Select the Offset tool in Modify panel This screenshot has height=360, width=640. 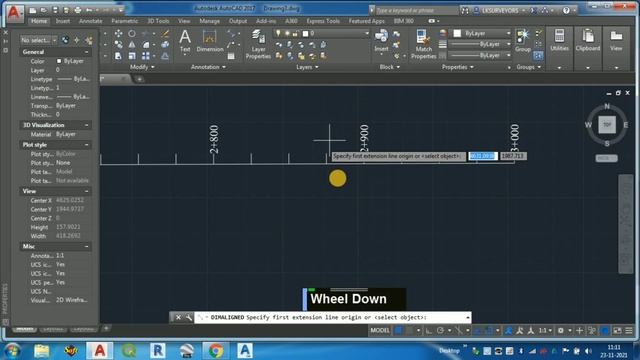pos(165,56)
